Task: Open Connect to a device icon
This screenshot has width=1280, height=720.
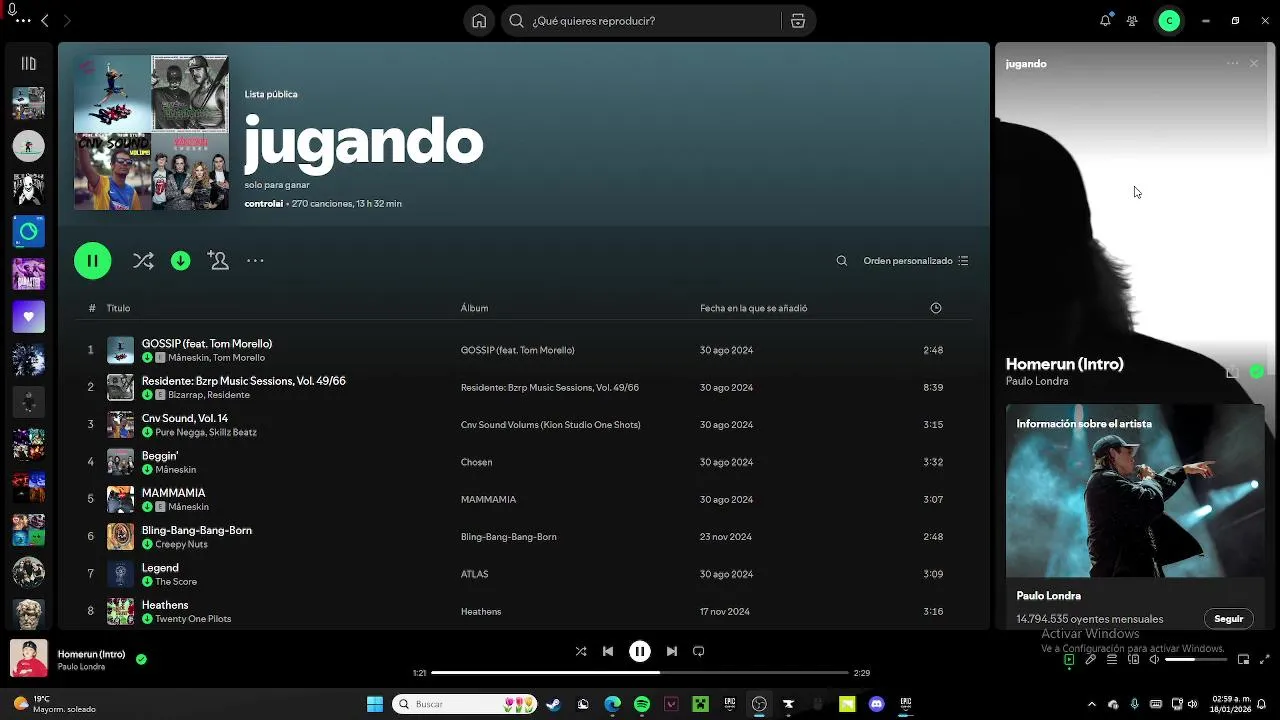Action: click(1133, 660)
